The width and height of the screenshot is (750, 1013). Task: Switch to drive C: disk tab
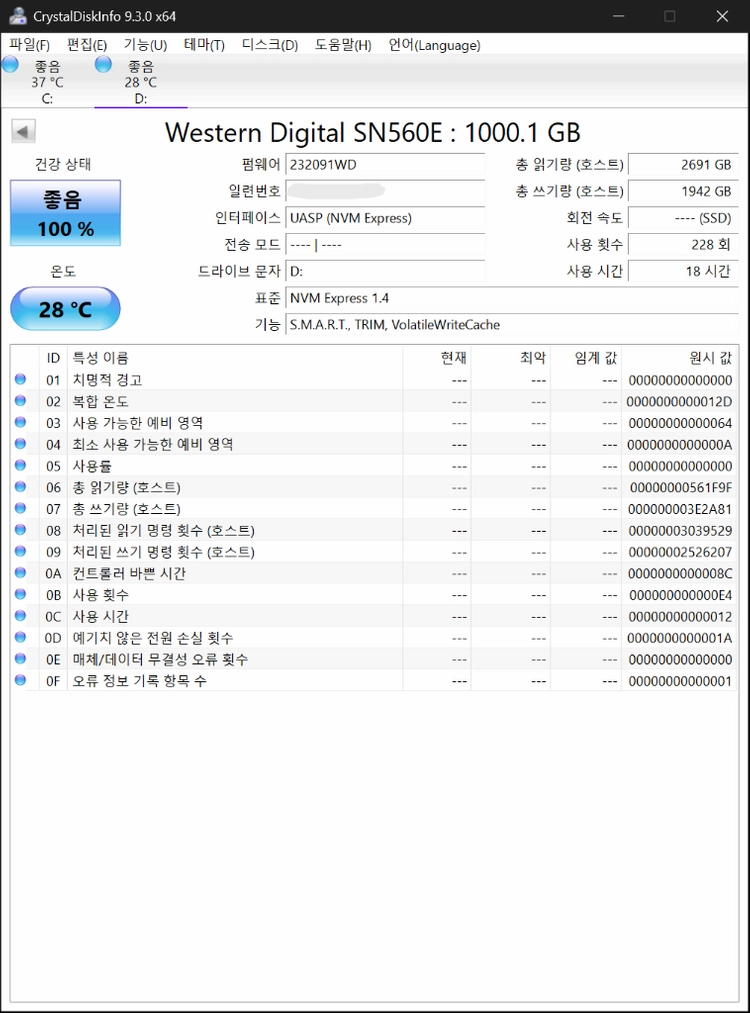pyautogui.click(x=47, y=82)
